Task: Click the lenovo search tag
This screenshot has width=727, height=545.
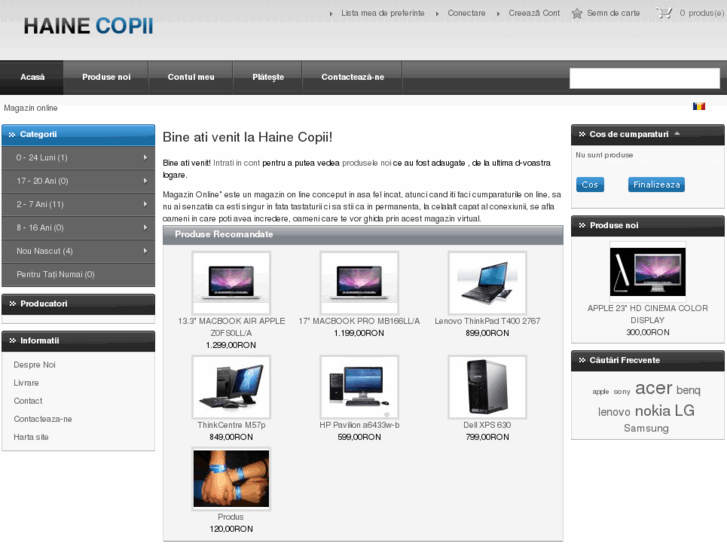Action: (614, 412)
